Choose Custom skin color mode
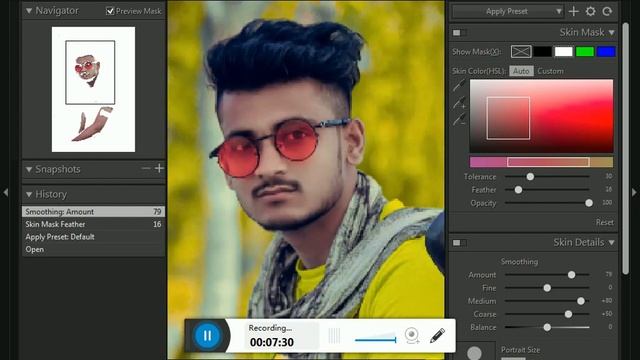Image resolution: width=640 pixels, height=360 pixels. 550,71
